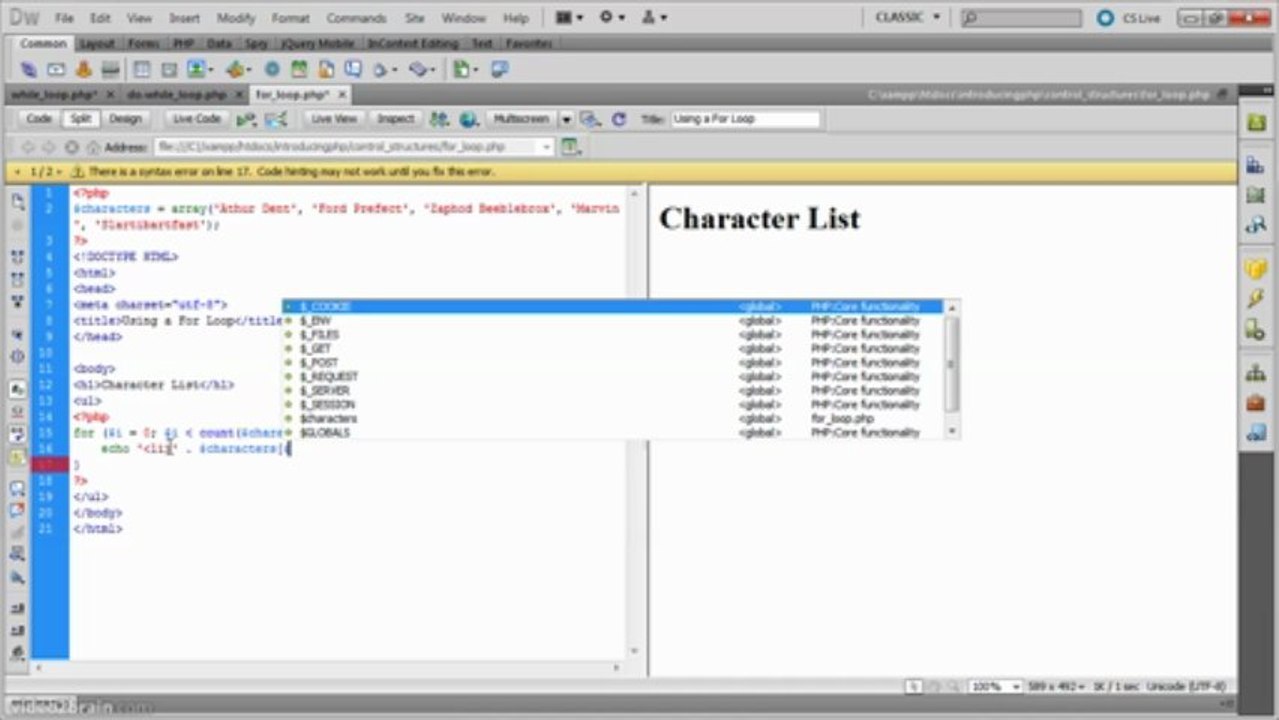Insert a Server-Side Include

pos(326,69)
